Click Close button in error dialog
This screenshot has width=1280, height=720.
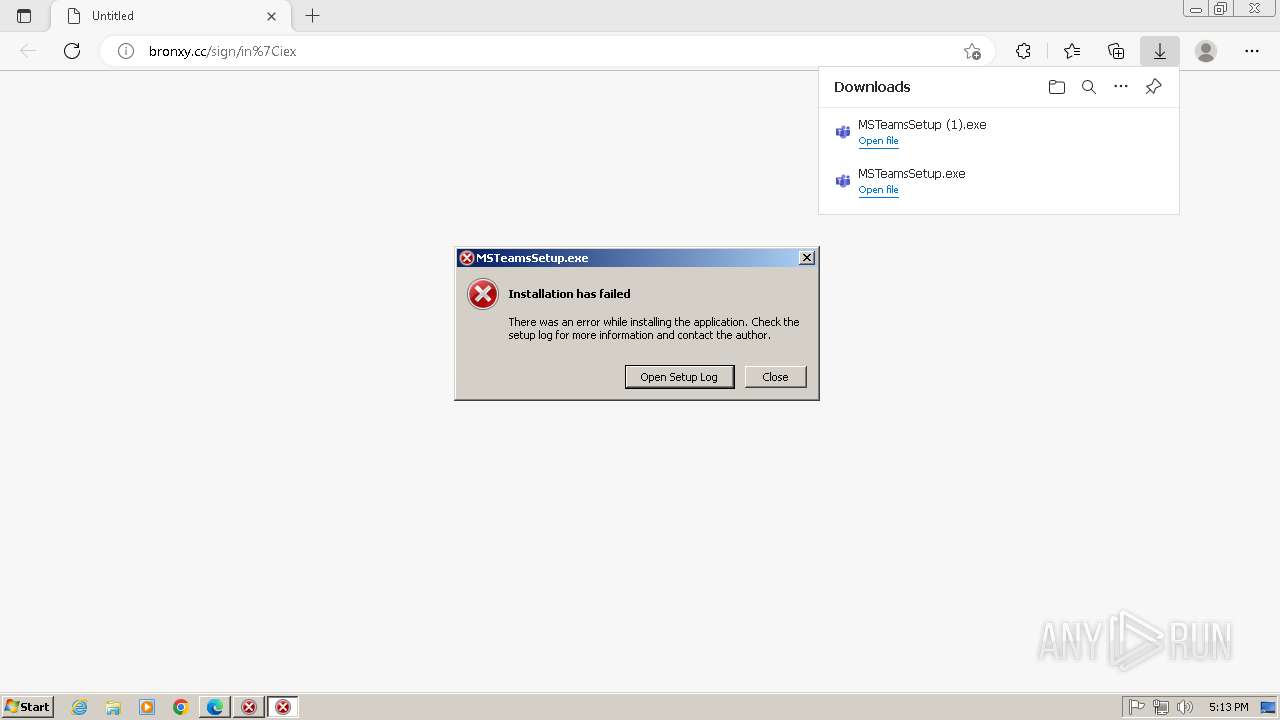(775, 377)
